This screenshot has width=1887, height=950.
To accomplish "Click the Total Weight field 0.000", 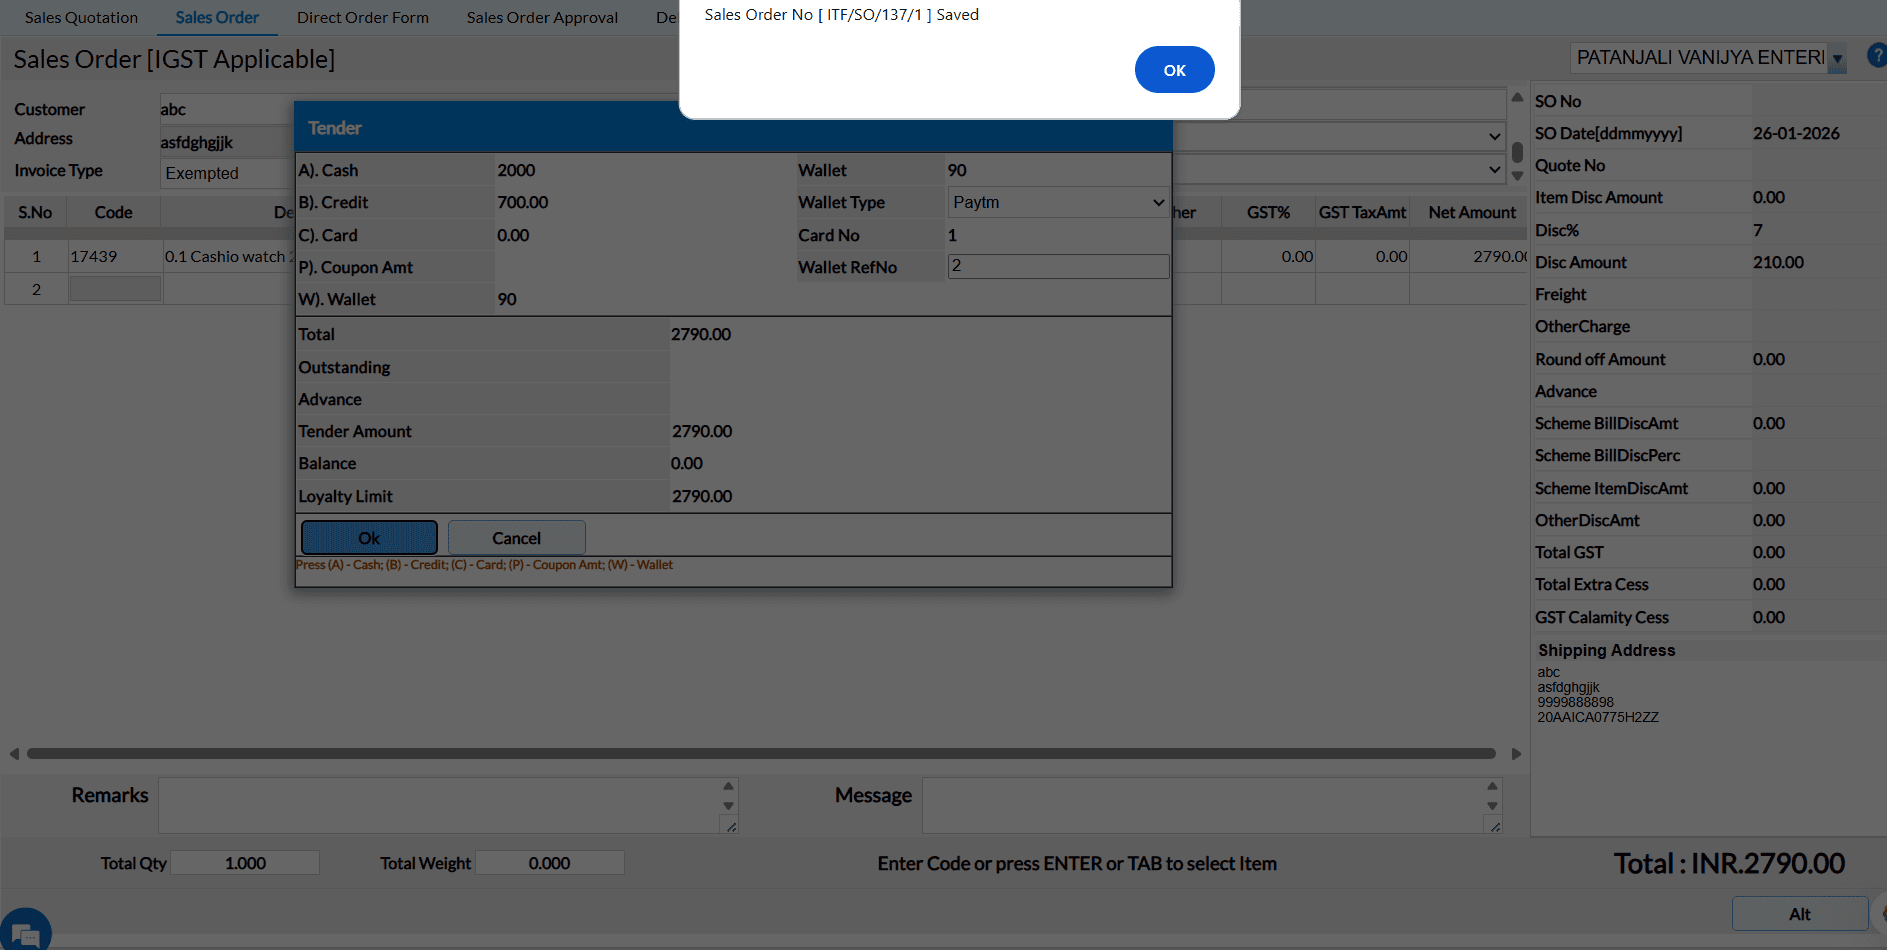I will (550, 863).
